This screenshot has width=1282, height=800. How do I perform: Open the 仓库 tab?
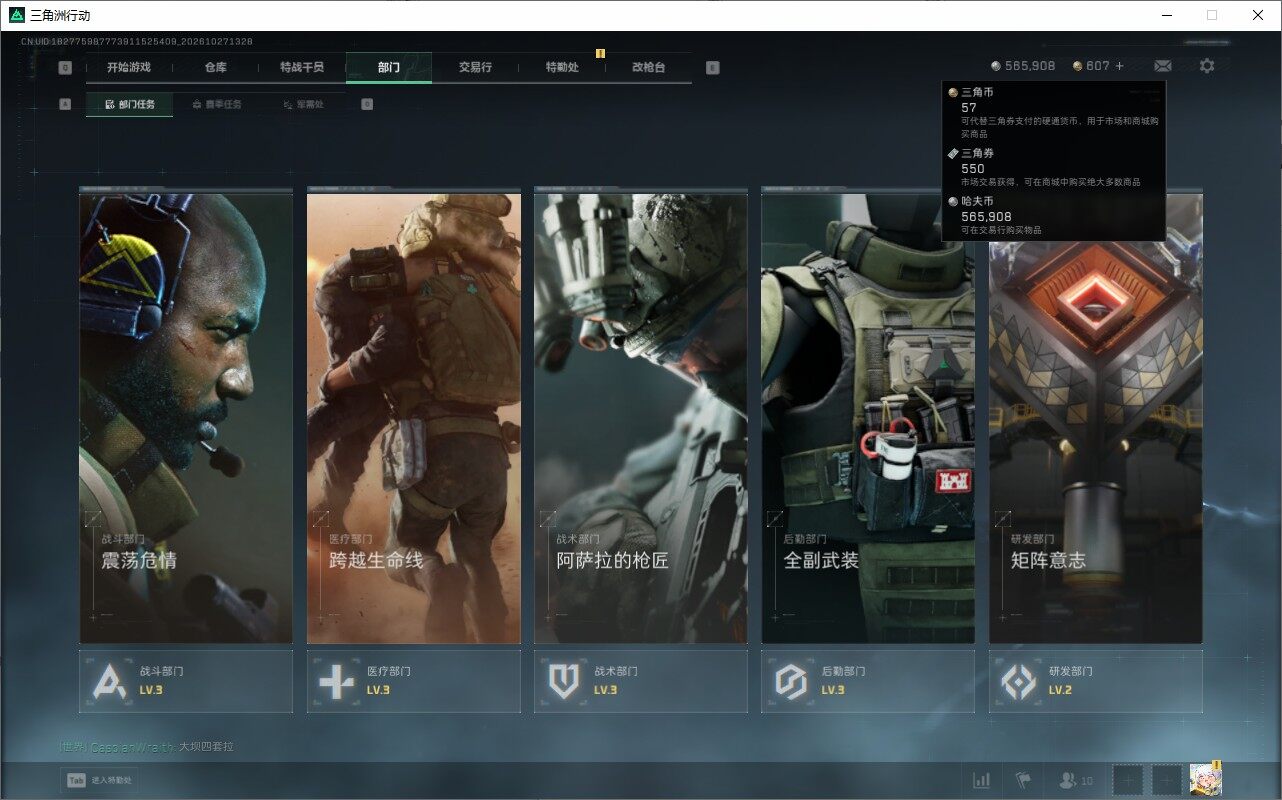point(215,67)
